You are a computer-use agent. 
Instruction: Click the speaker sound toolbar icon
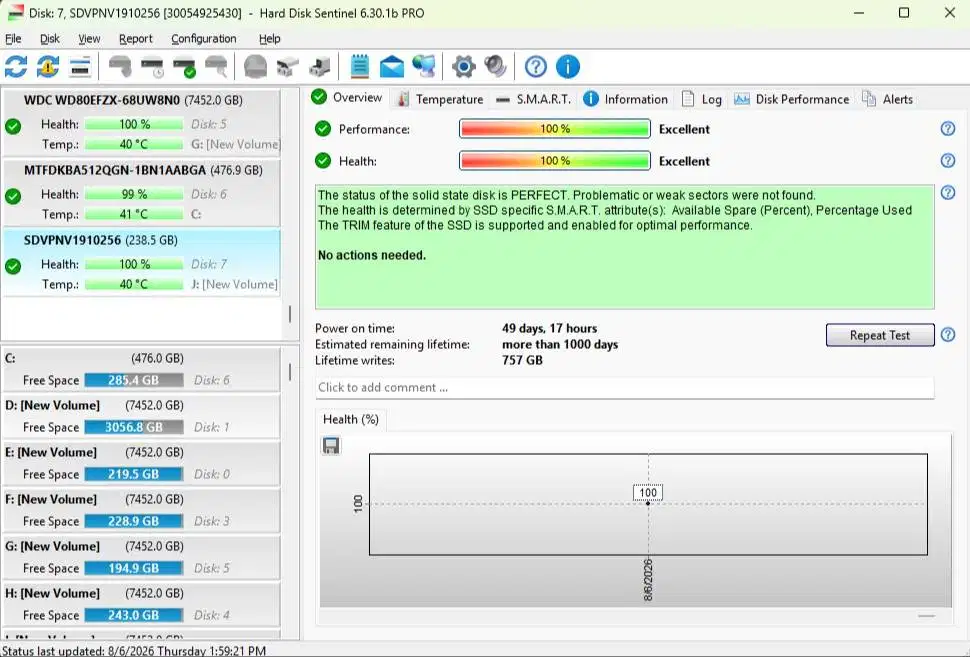click(x=496, y=66)
